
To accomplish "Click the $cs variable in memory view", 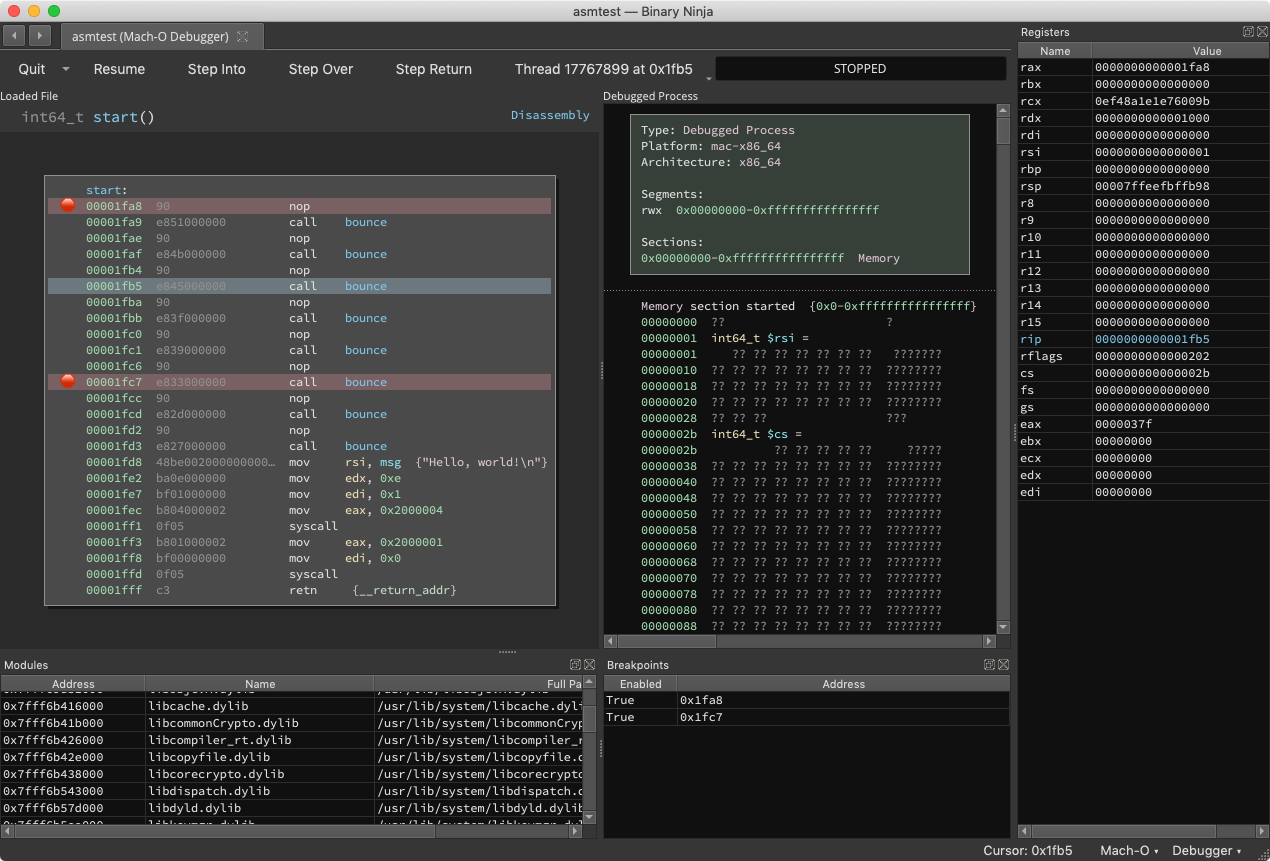I will click(x=778, y=434).
